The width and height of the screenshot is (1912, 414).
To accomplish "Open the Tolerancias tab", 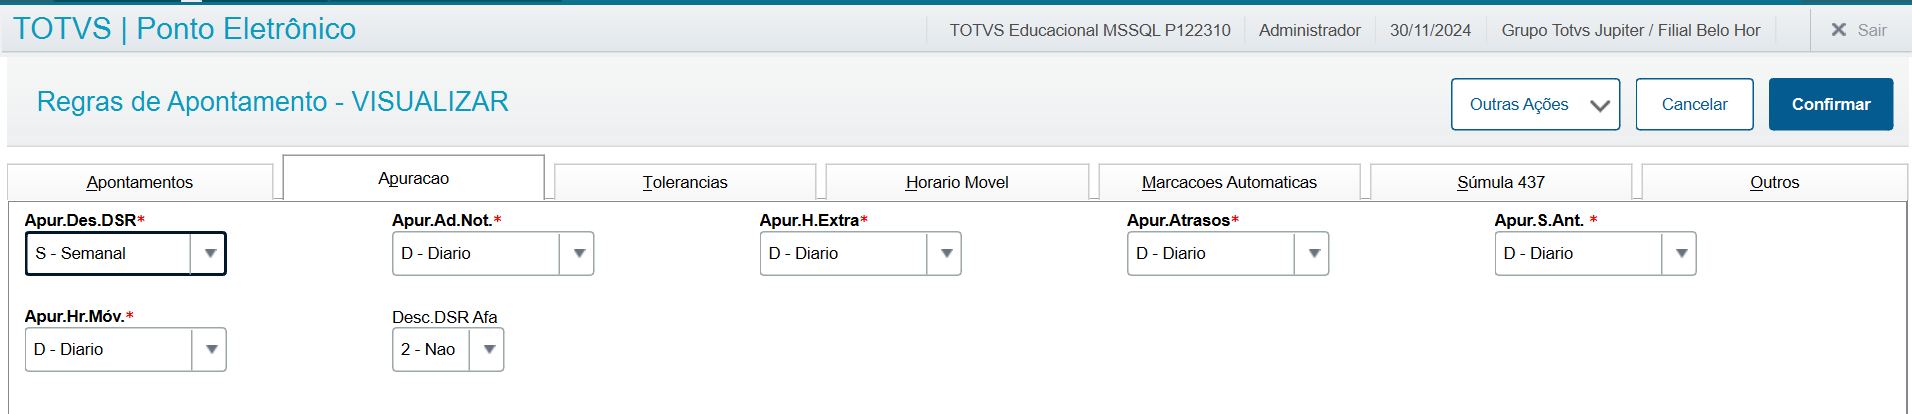I will click(x=685, y=182).
